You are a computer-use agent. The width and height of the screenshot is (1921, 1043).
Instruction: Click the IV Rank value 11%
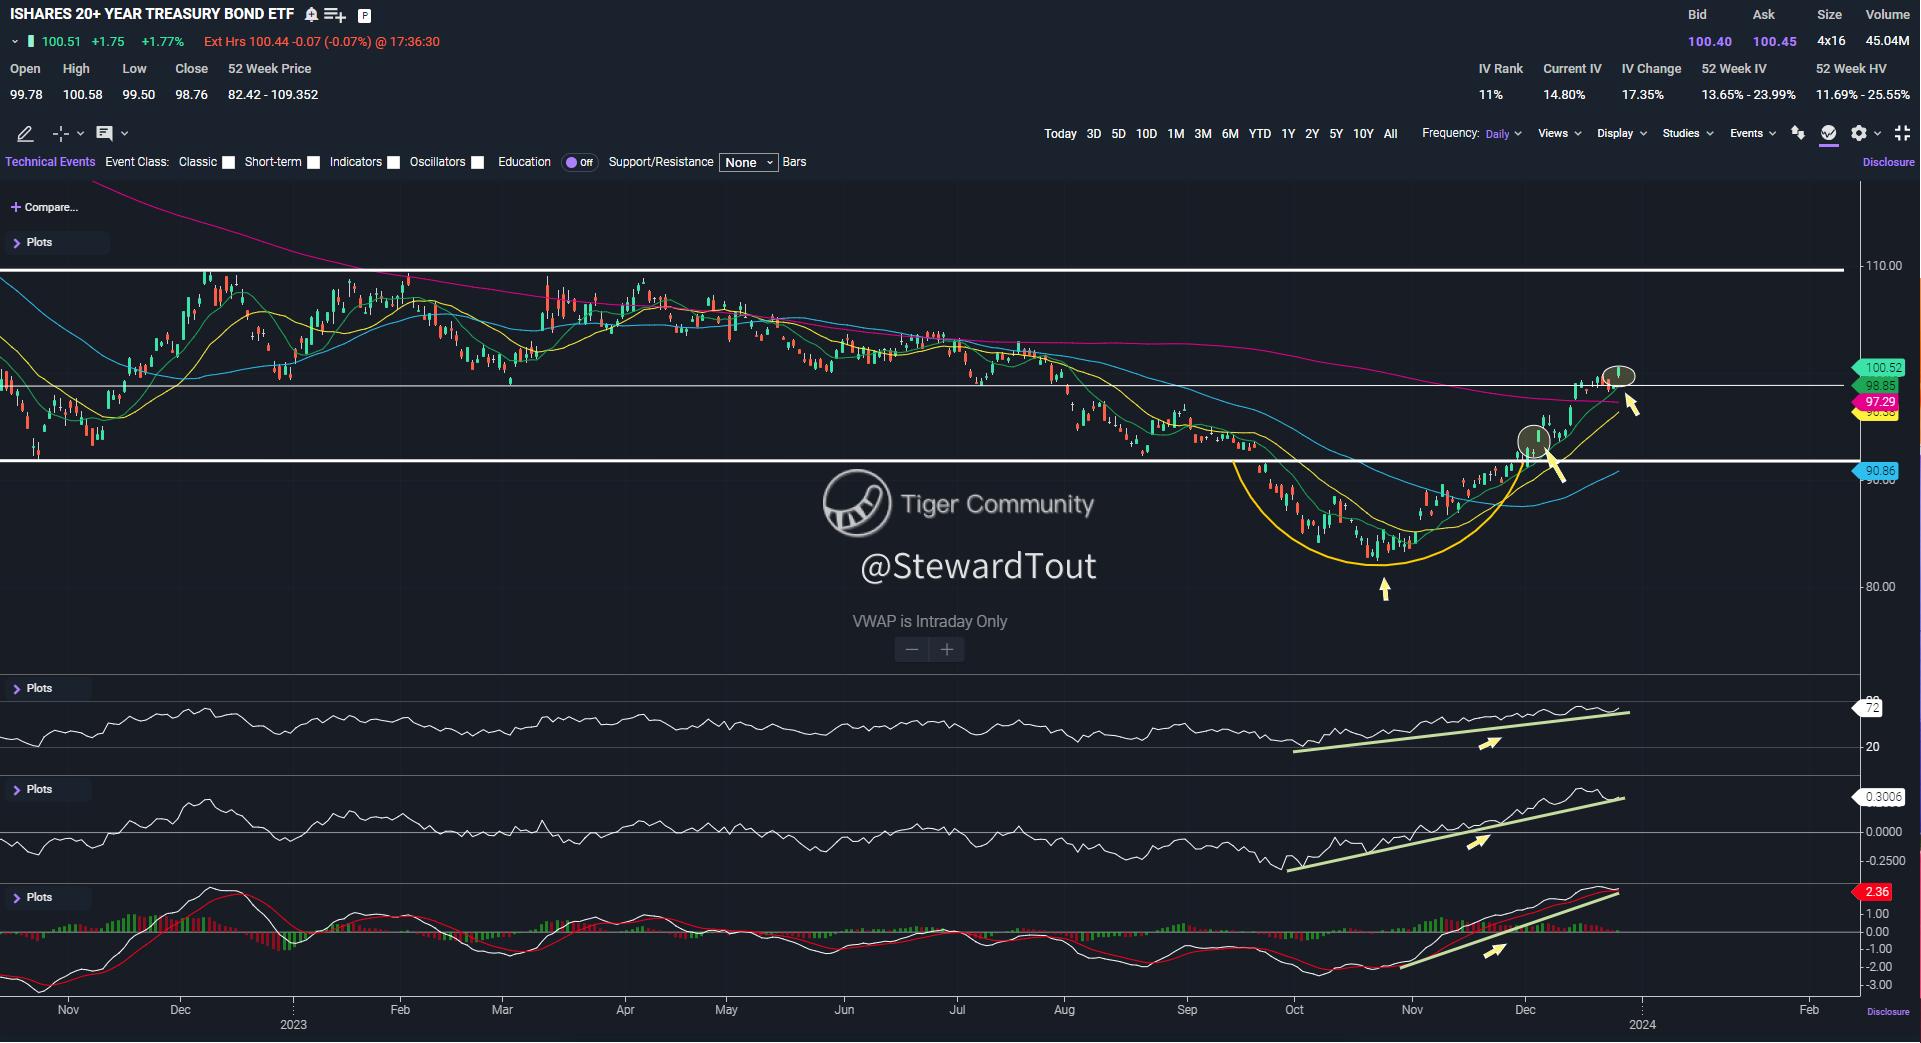click(1491, 95)
